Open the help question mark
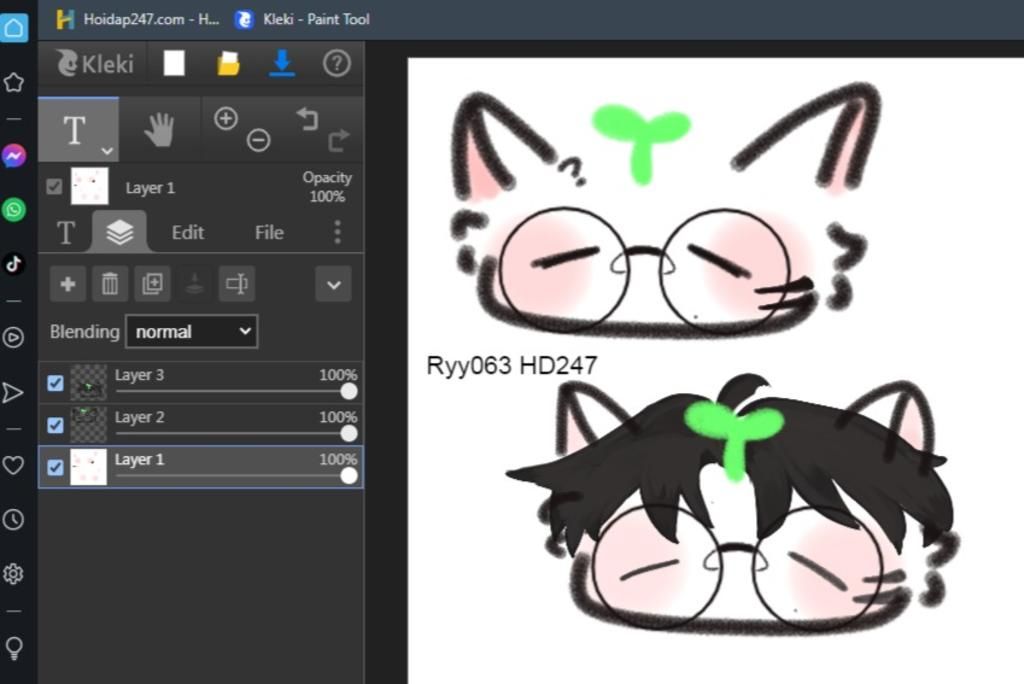Image resolution: width=1024 pixels, height=684 pixels. click(x=336, y=63)
